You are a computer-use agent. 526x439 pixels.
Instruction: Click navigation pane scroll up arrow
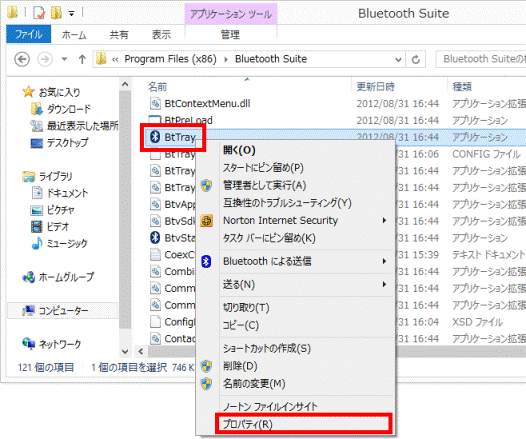click(x=125, y=84)
